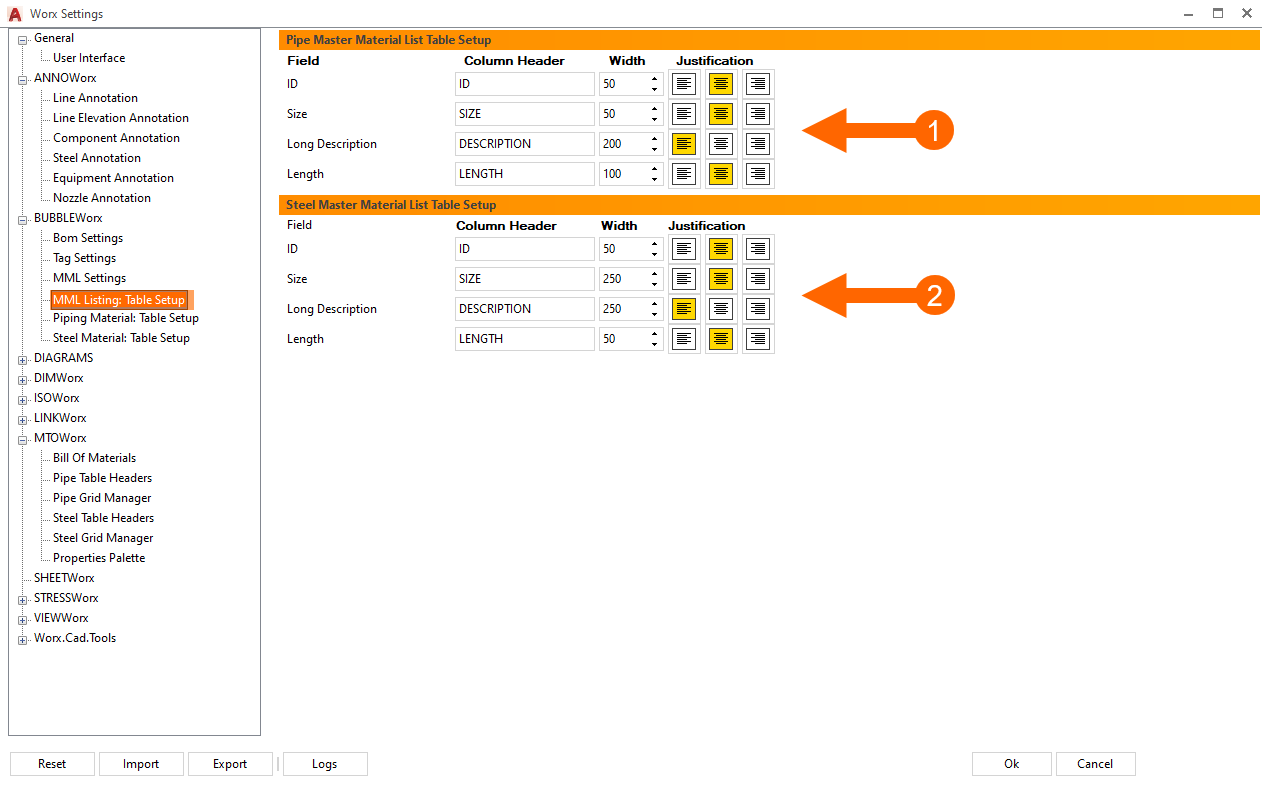The image size is (1262, 790).
Task: Expand the DIMWorx tree node
Action: (22, 379)
